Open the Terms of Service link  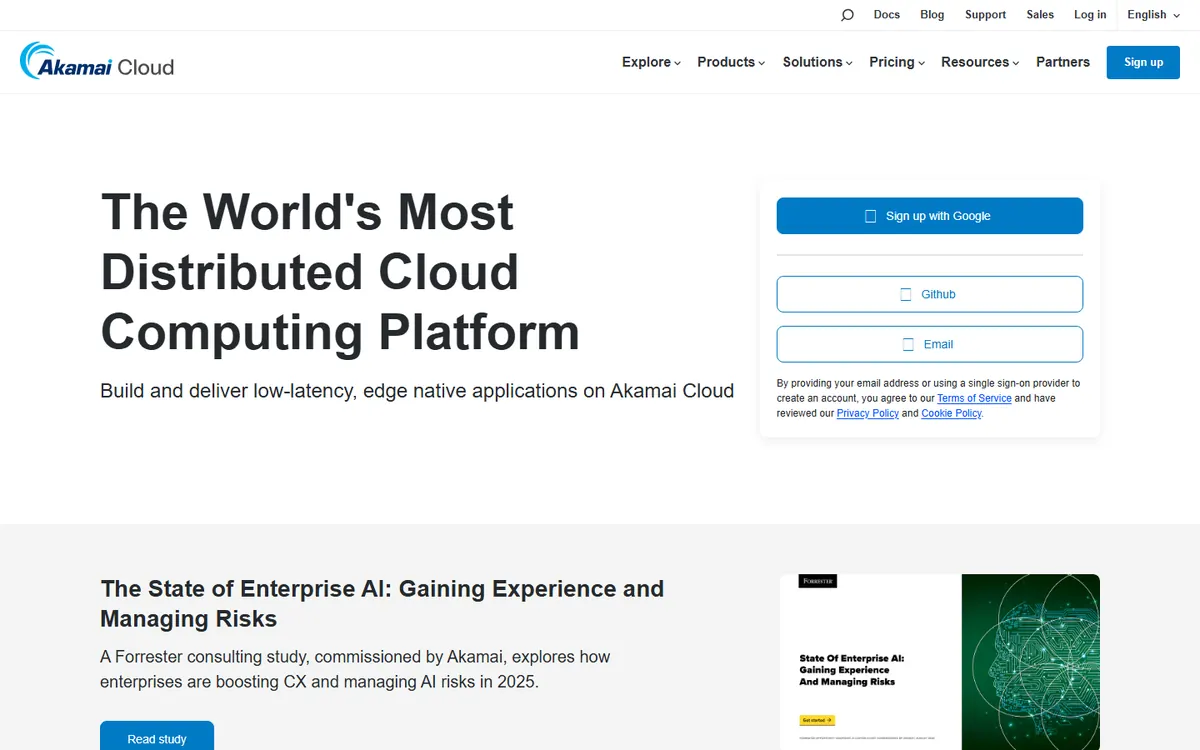(x=974, y=398)
